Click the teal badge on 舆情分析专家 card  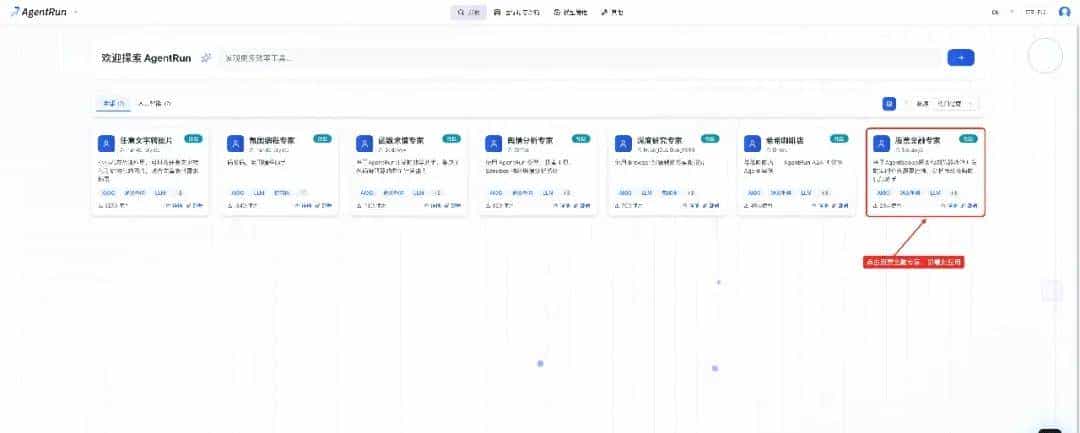point(581,138)
